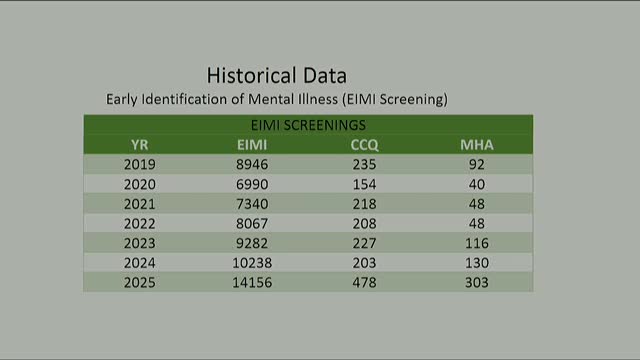Select the 2025 EIMI value 14156
The image size is (640, 360).
click(x=252, y=282)
